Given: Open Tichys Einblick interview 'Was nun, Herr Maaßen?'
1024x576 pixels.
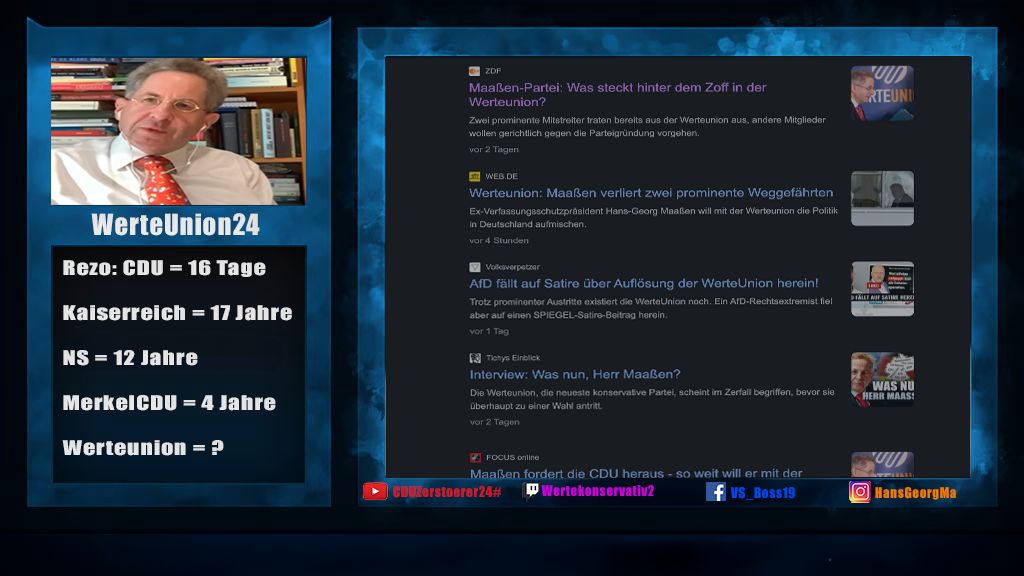Looking at the screenshot, I should coord(575,374).
